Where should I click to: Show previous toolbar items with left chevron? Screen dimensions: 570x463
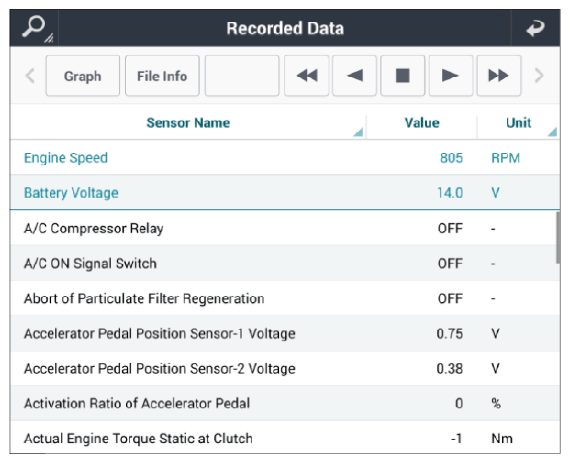(x=30, y=76)
